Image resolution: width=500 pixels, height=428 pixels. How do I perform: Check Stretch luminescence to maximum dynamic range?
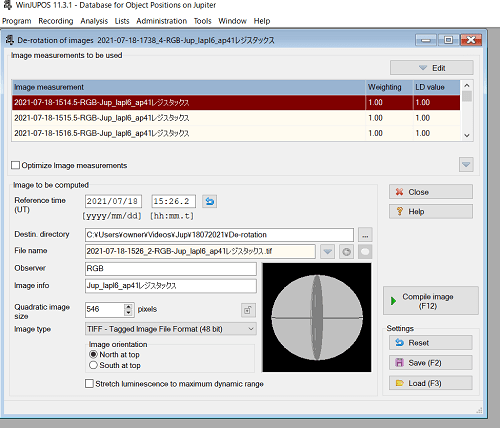point(89,384)
